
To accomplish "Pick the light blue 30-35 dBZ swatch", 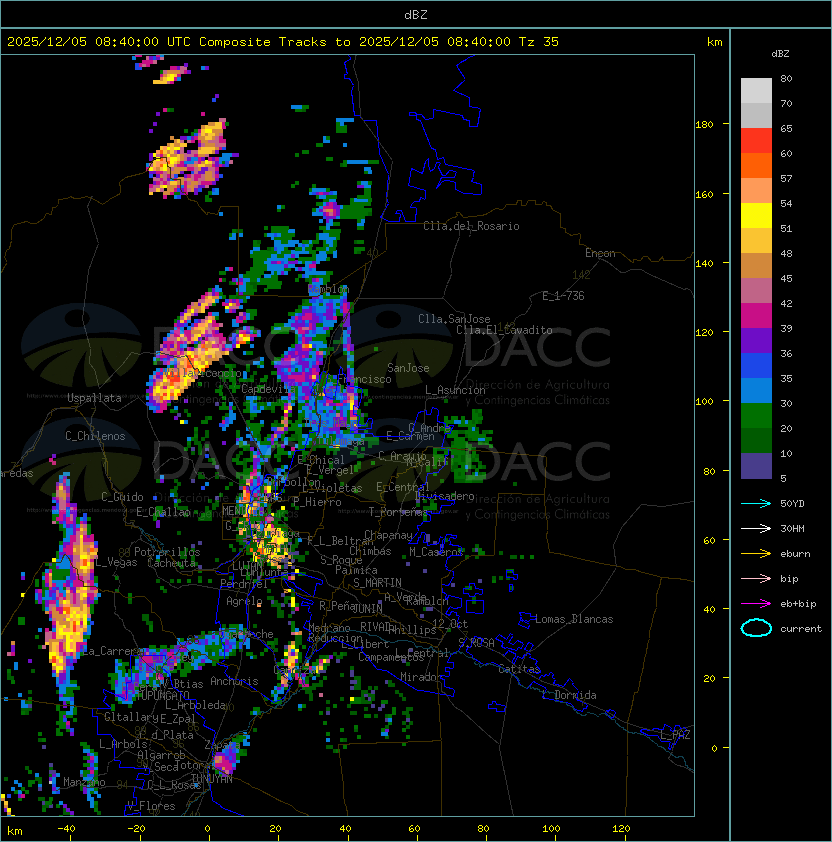I will click(x=756, y=390).
